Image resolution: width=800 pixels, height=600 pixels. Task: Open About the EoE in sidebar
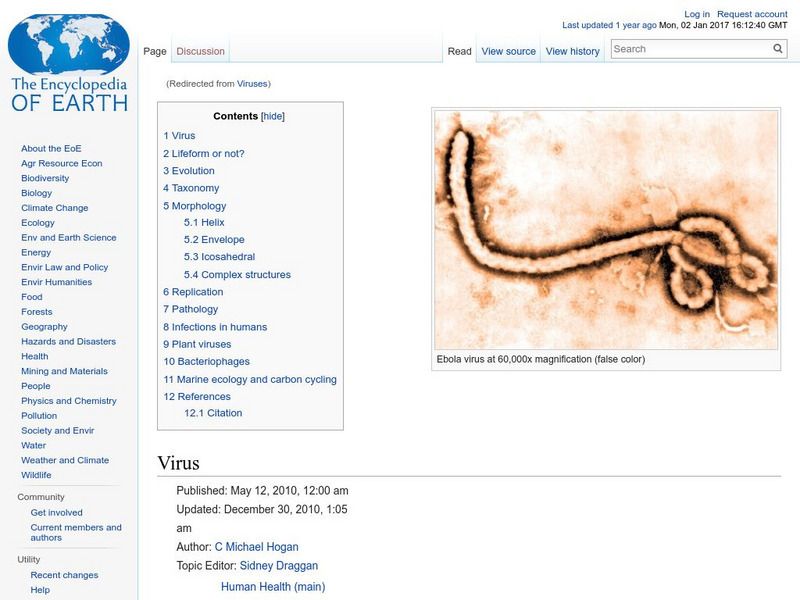pyautogui.click(x=51, y=148)
